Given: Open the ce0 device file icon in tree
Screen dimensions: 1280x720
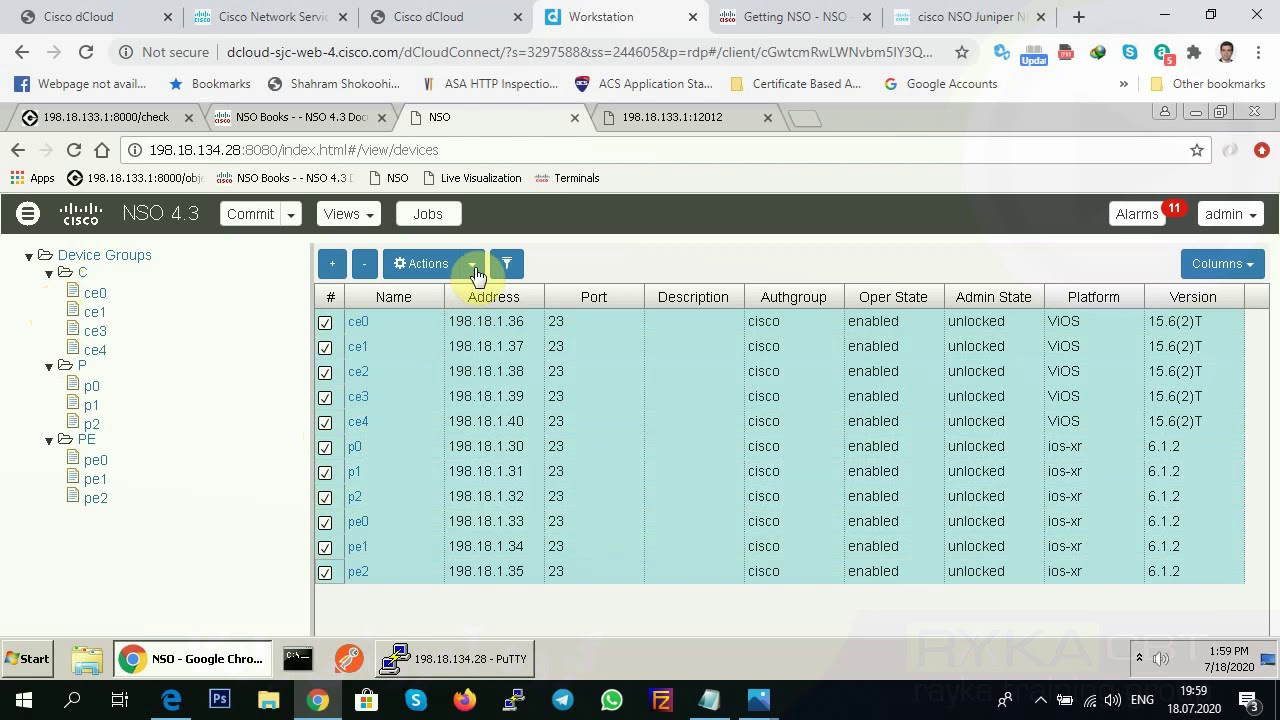Looking at the screenshot, I should pyautogui.click(x=73, y=292).
